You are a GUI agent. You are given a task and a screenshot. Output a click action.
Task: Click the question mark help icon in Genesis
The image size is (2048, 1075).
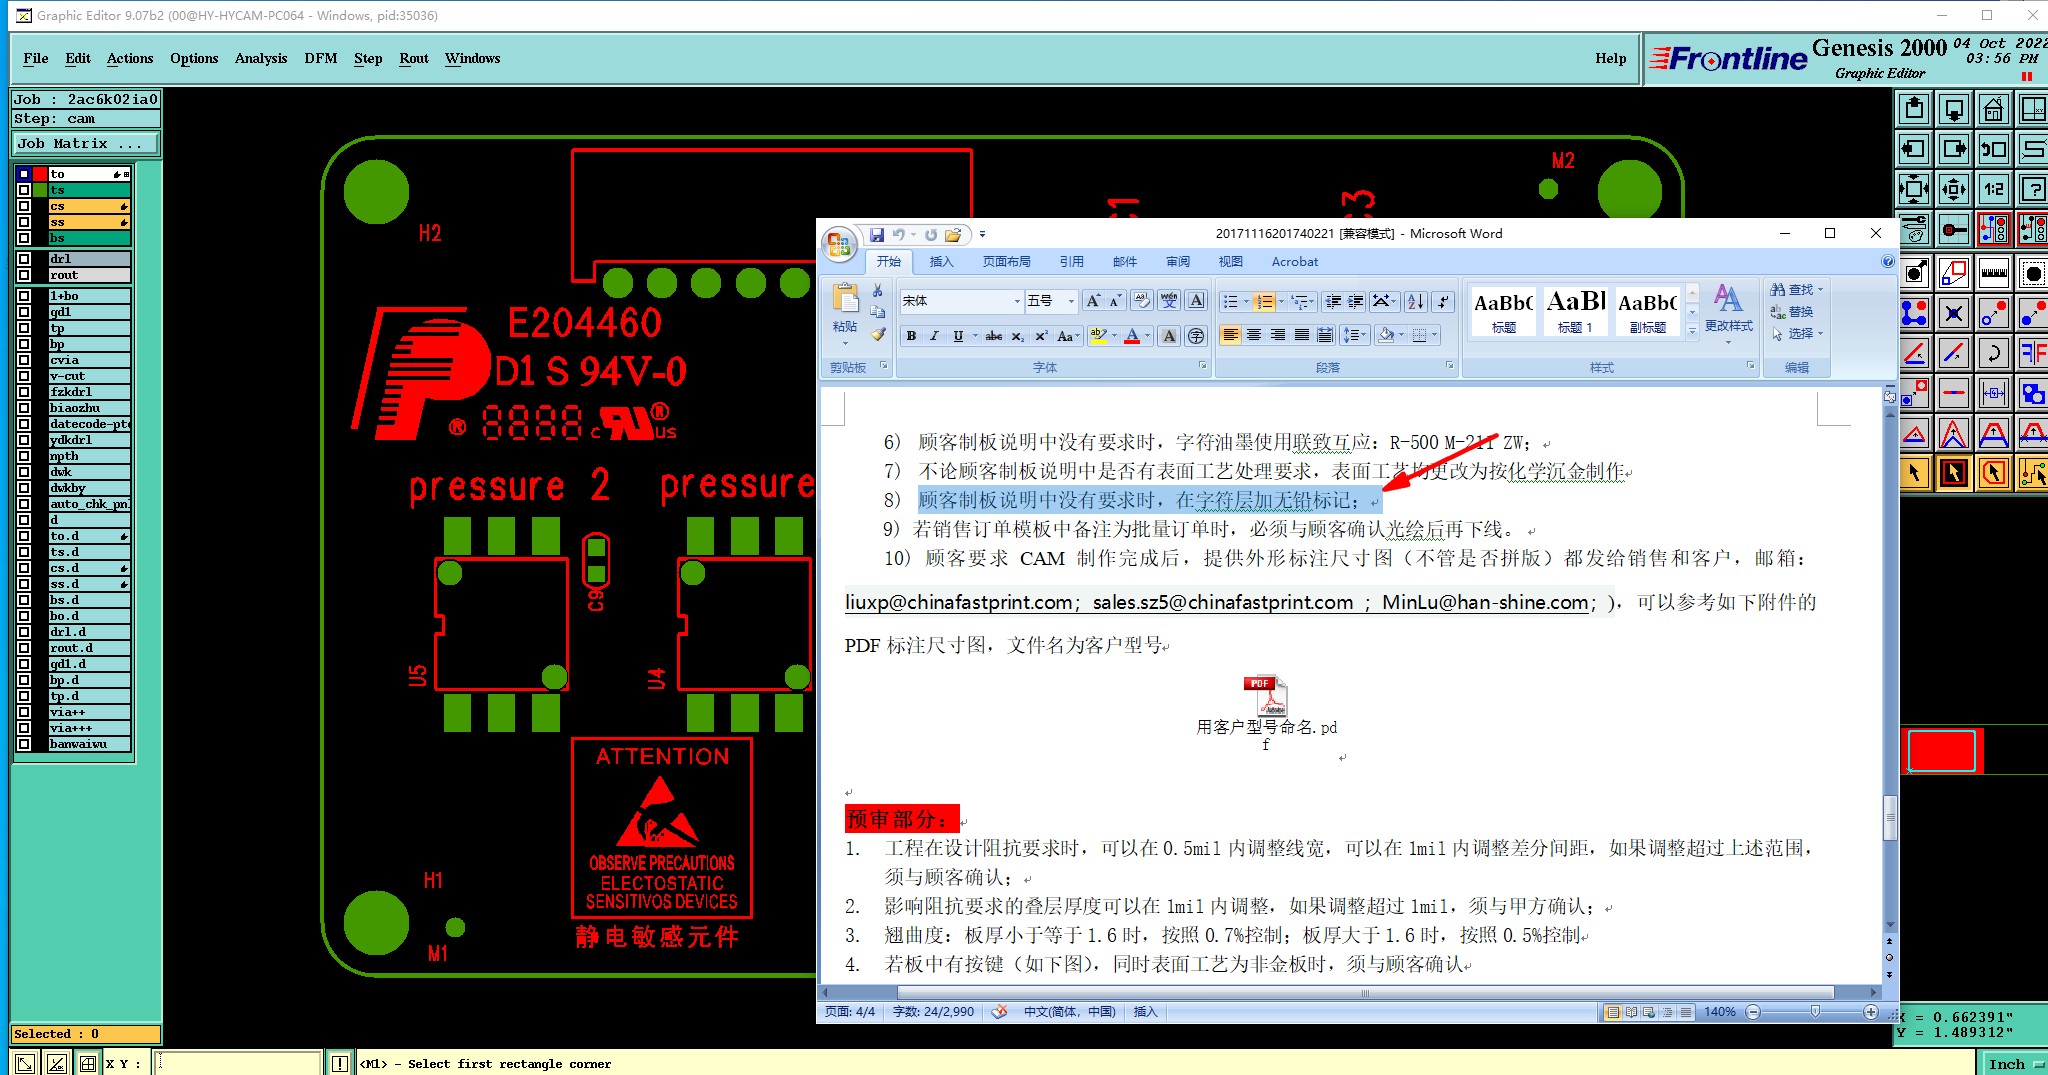[x=2032, y=189]
